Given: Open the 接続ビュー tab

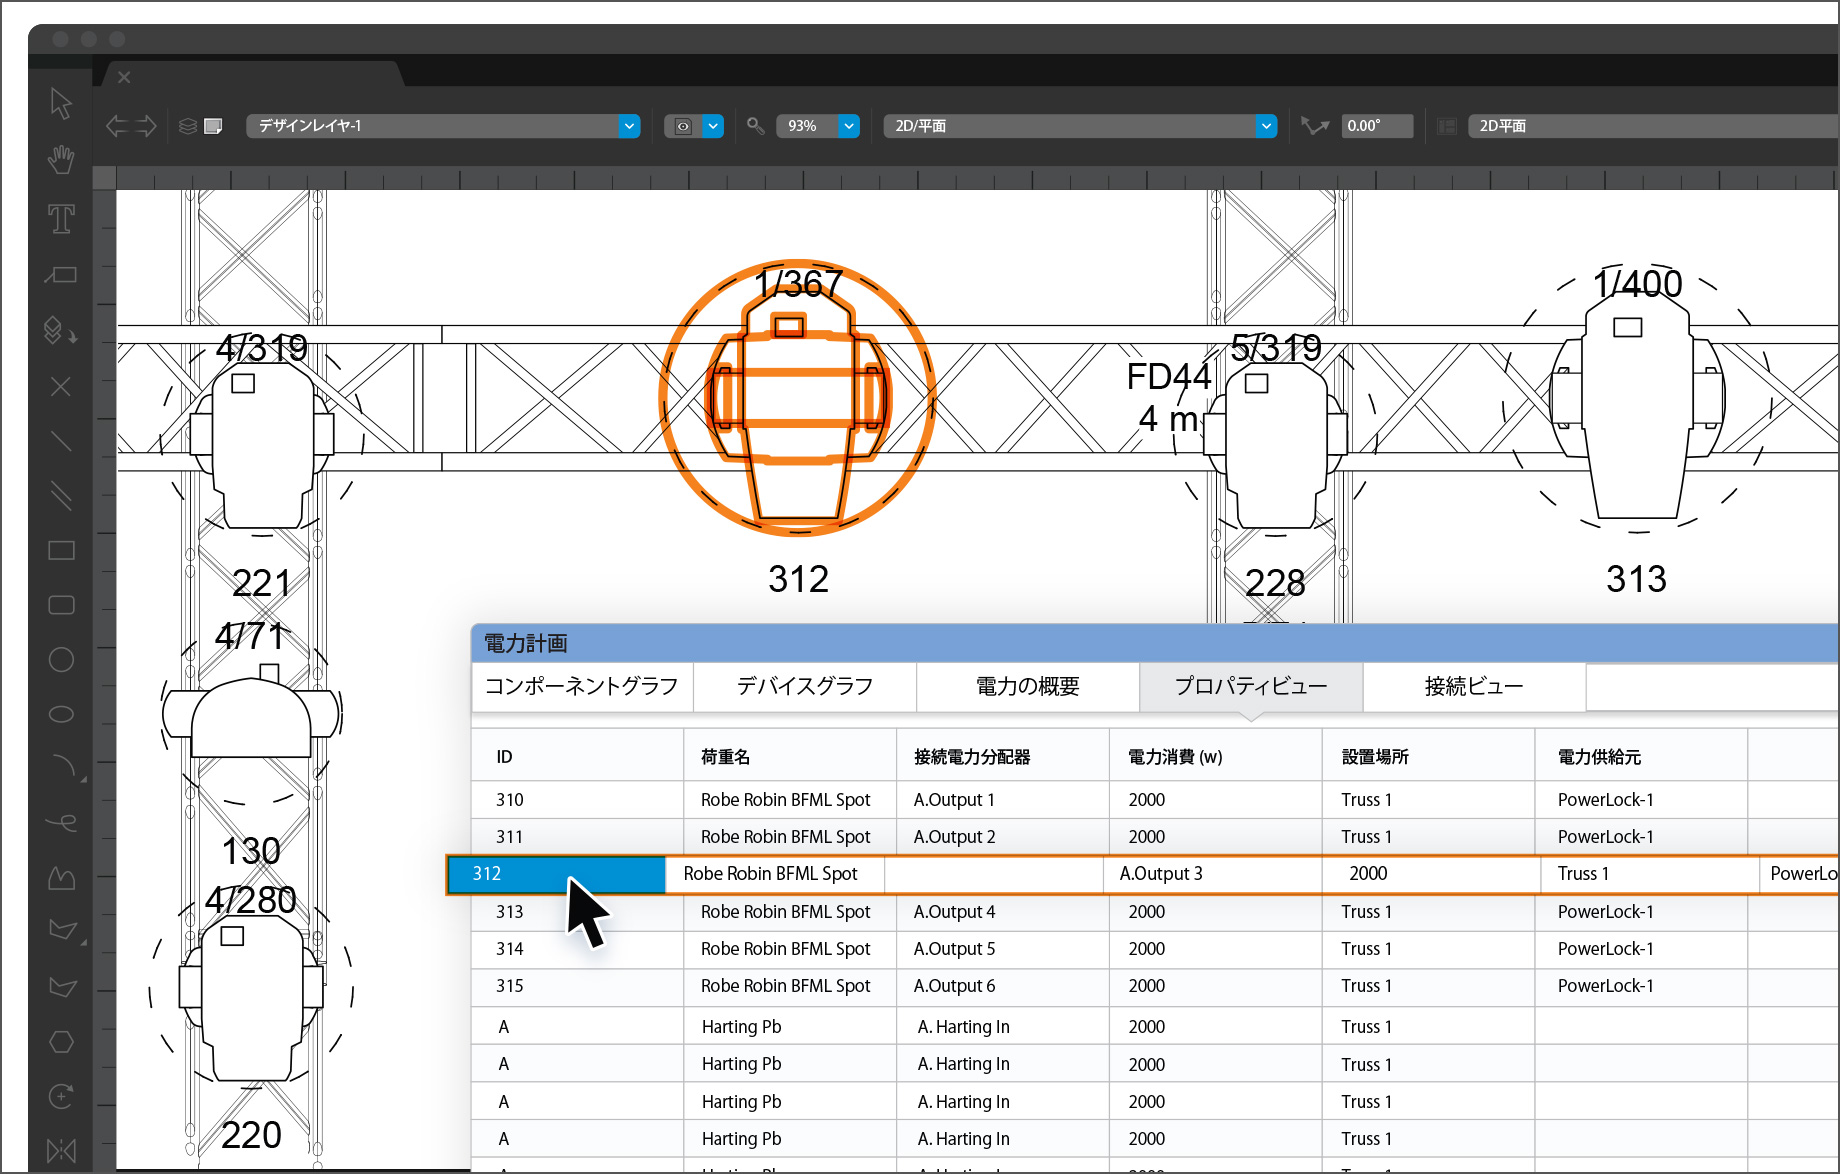Looking at the screenshot, I should pos(1473,686).
